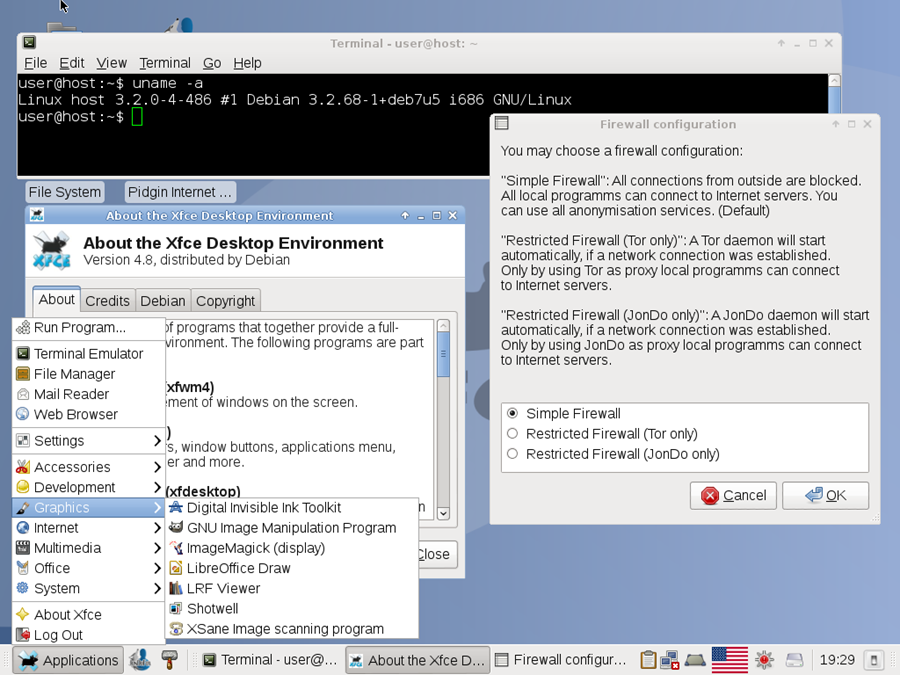Expand the Multimedia submenu arrow
This screenshot has width=900, height=675.
157,548
